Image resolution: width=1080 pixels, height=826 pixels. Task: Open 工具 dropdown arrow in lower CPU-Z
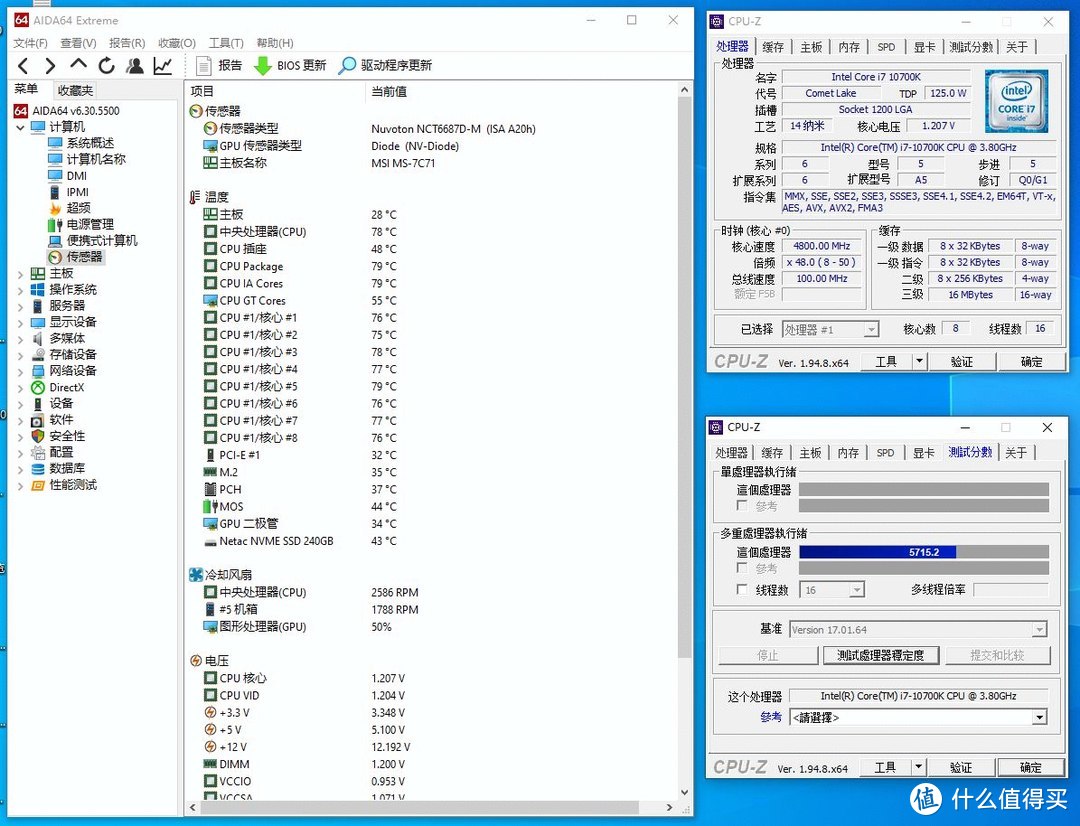click(919, 767)
